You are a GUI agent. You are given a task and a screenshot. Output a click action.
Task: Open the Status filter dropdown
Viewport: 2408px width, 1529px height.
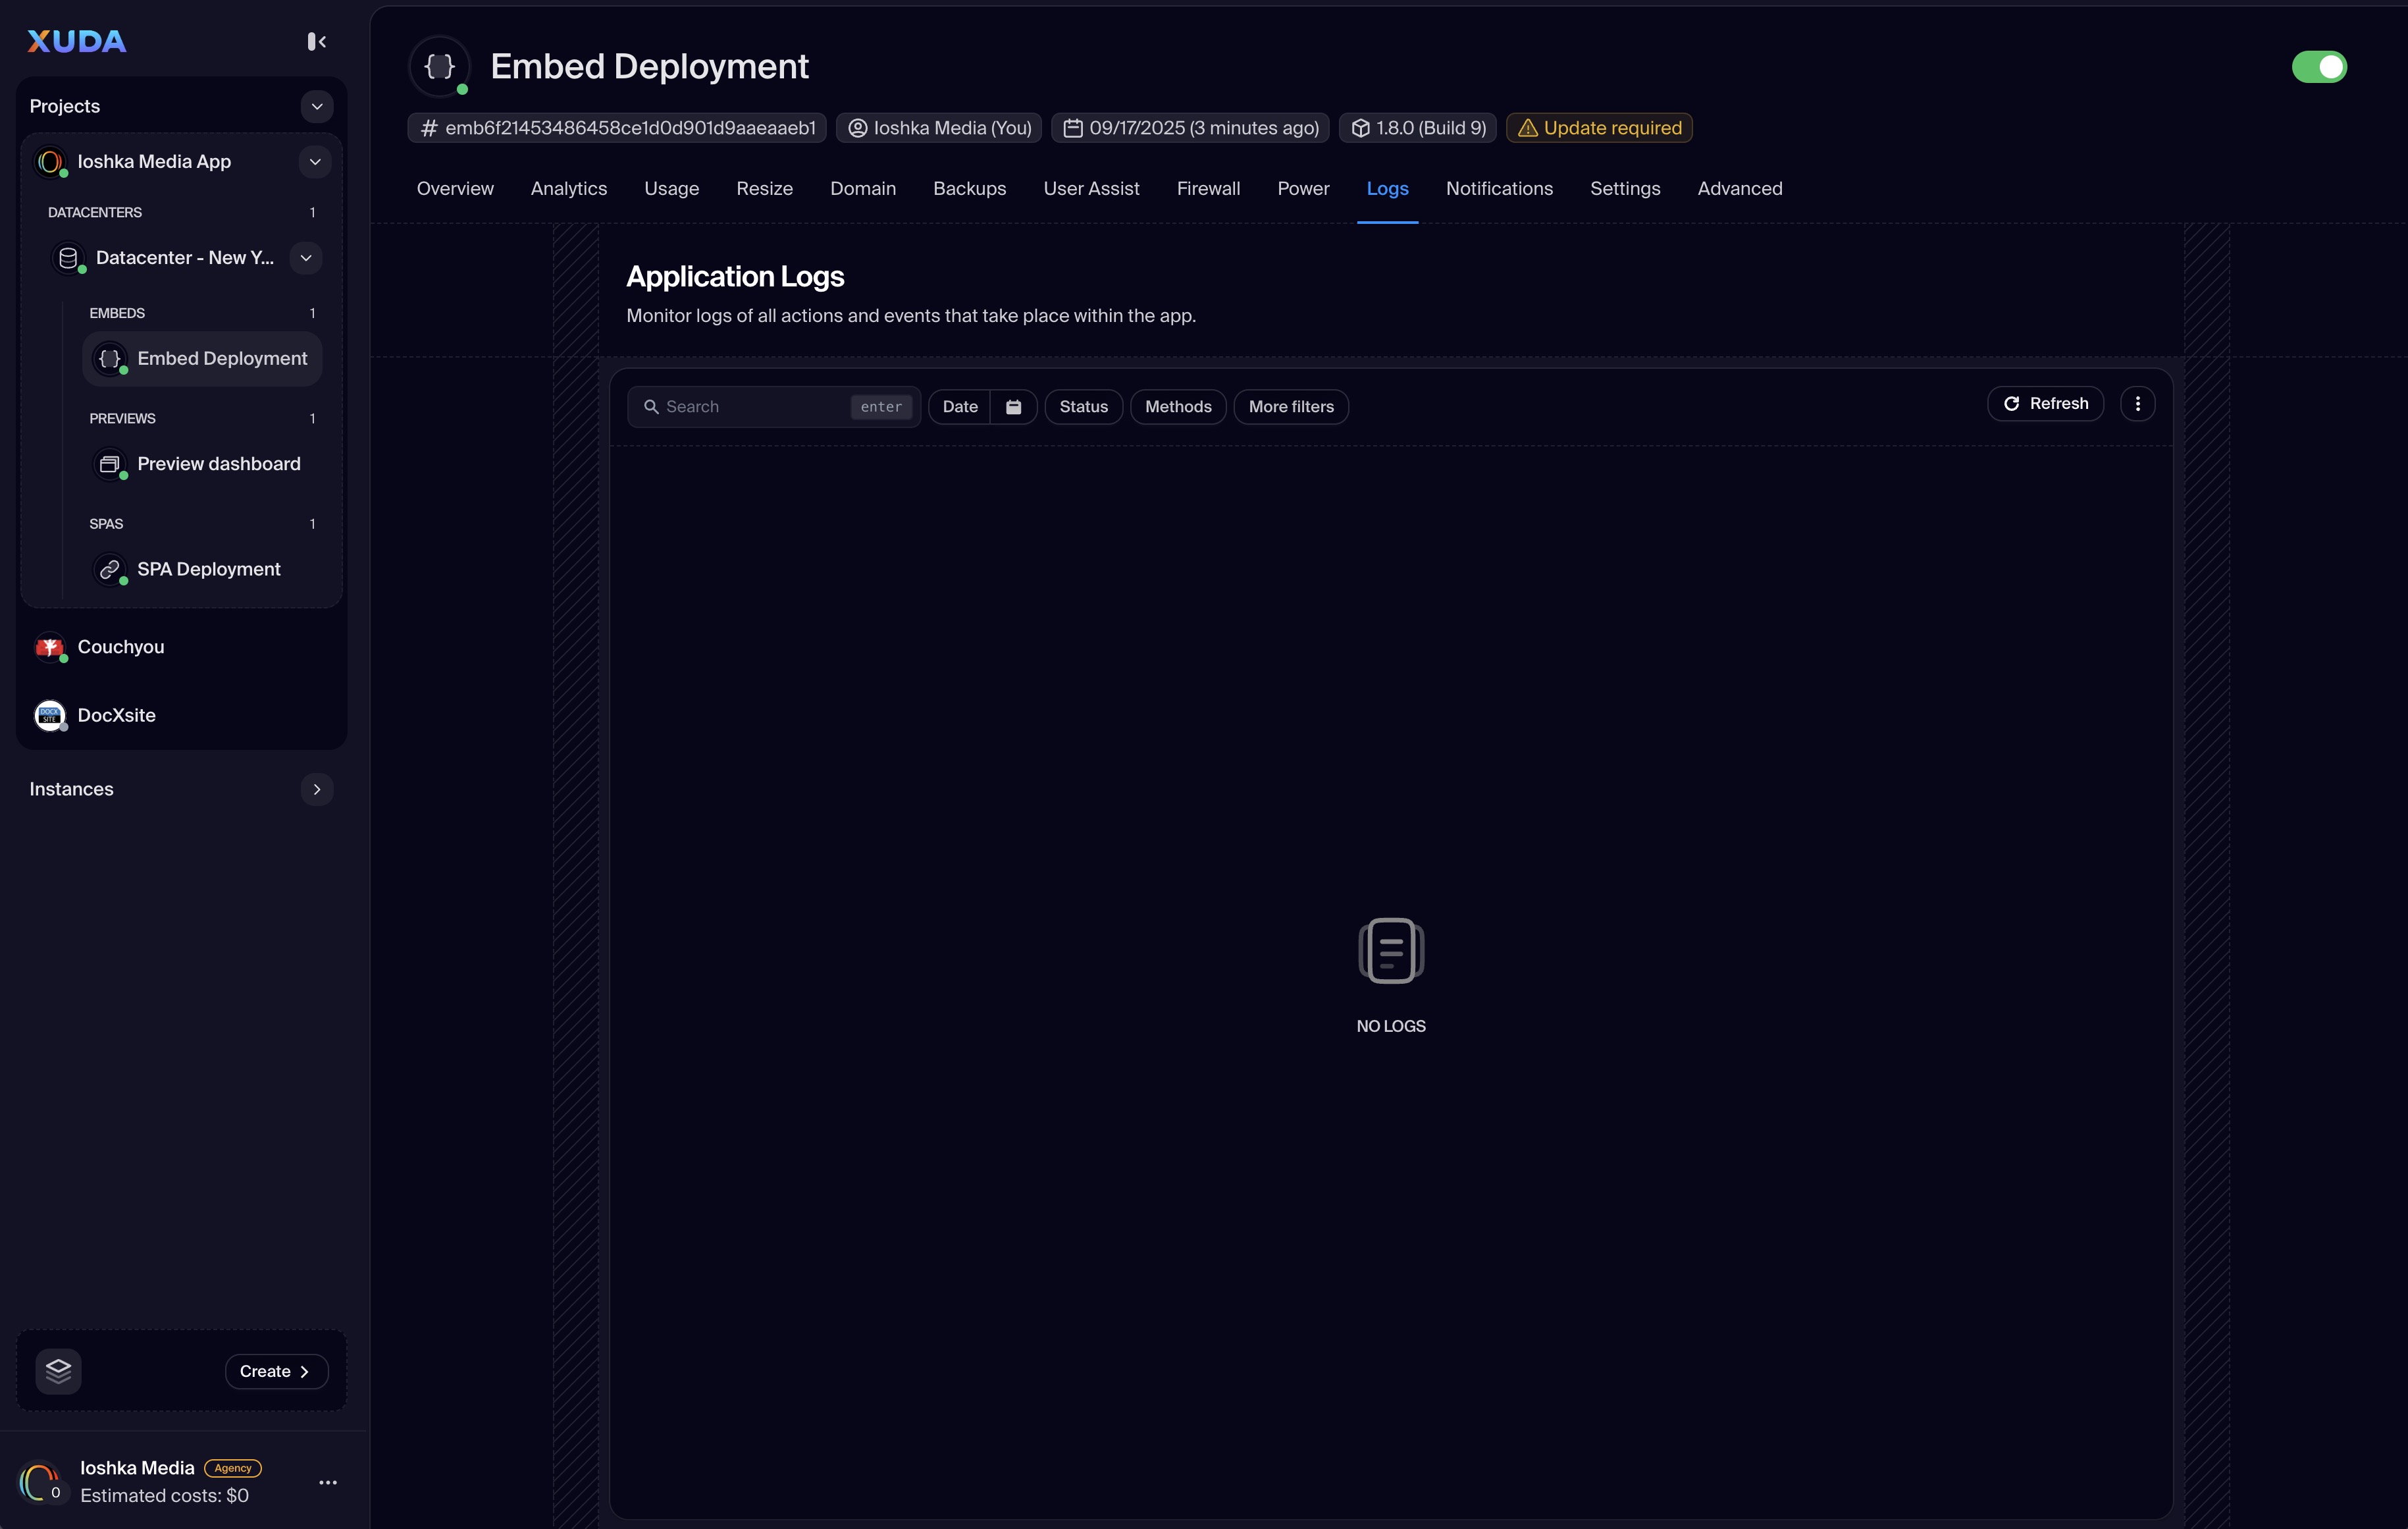pyautogui.click(x=1083, y=407)
